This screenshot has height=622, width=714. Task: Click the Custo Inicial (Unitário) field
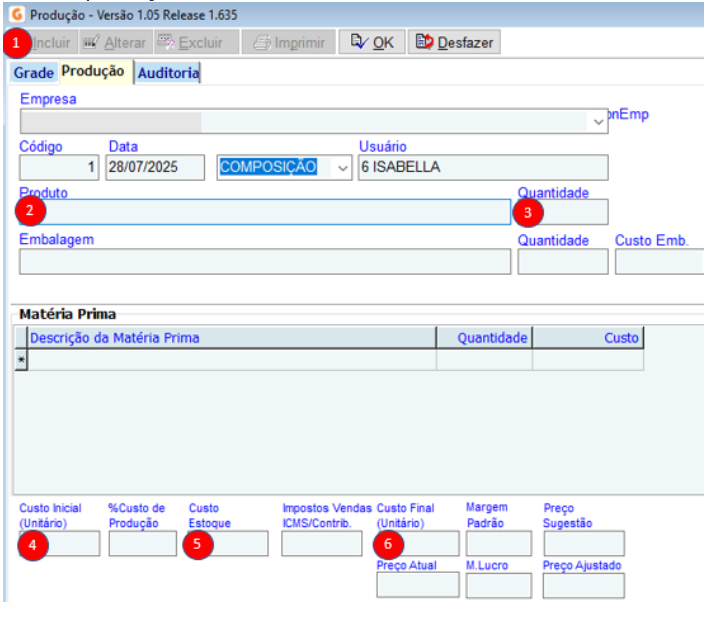pyautogui.click(x=59, y=543)
